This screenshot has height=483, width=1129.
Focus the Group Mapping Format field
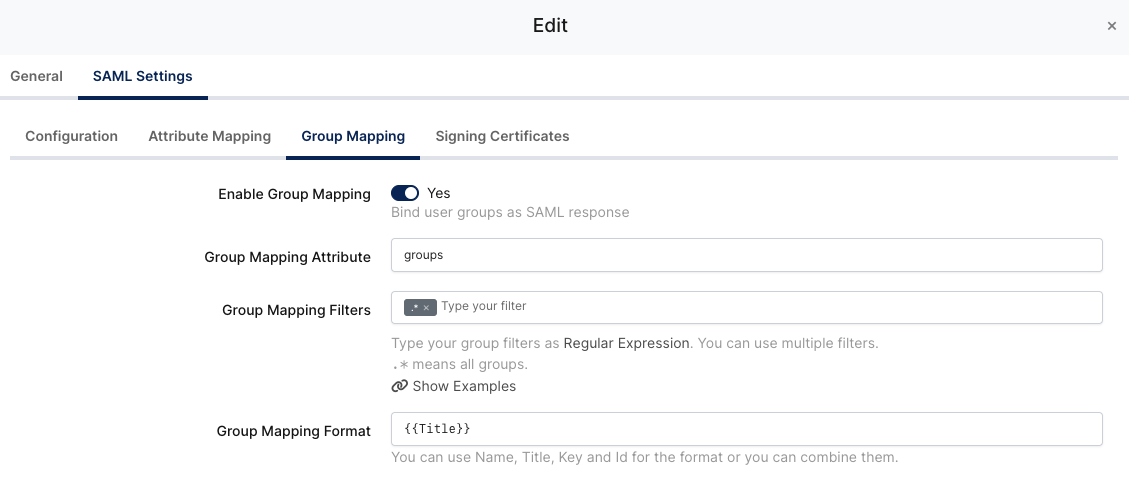pos(746,429)
